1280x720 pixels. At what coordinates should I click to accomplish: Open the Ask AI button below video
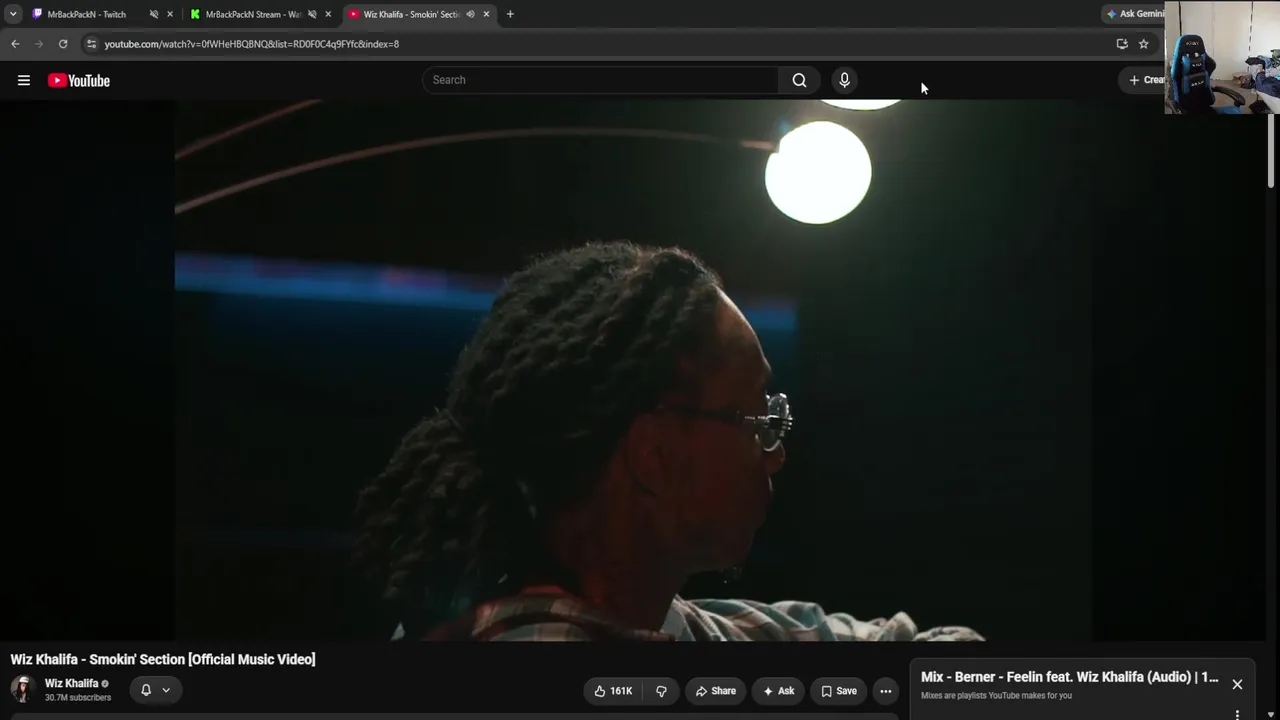point(778,691)
